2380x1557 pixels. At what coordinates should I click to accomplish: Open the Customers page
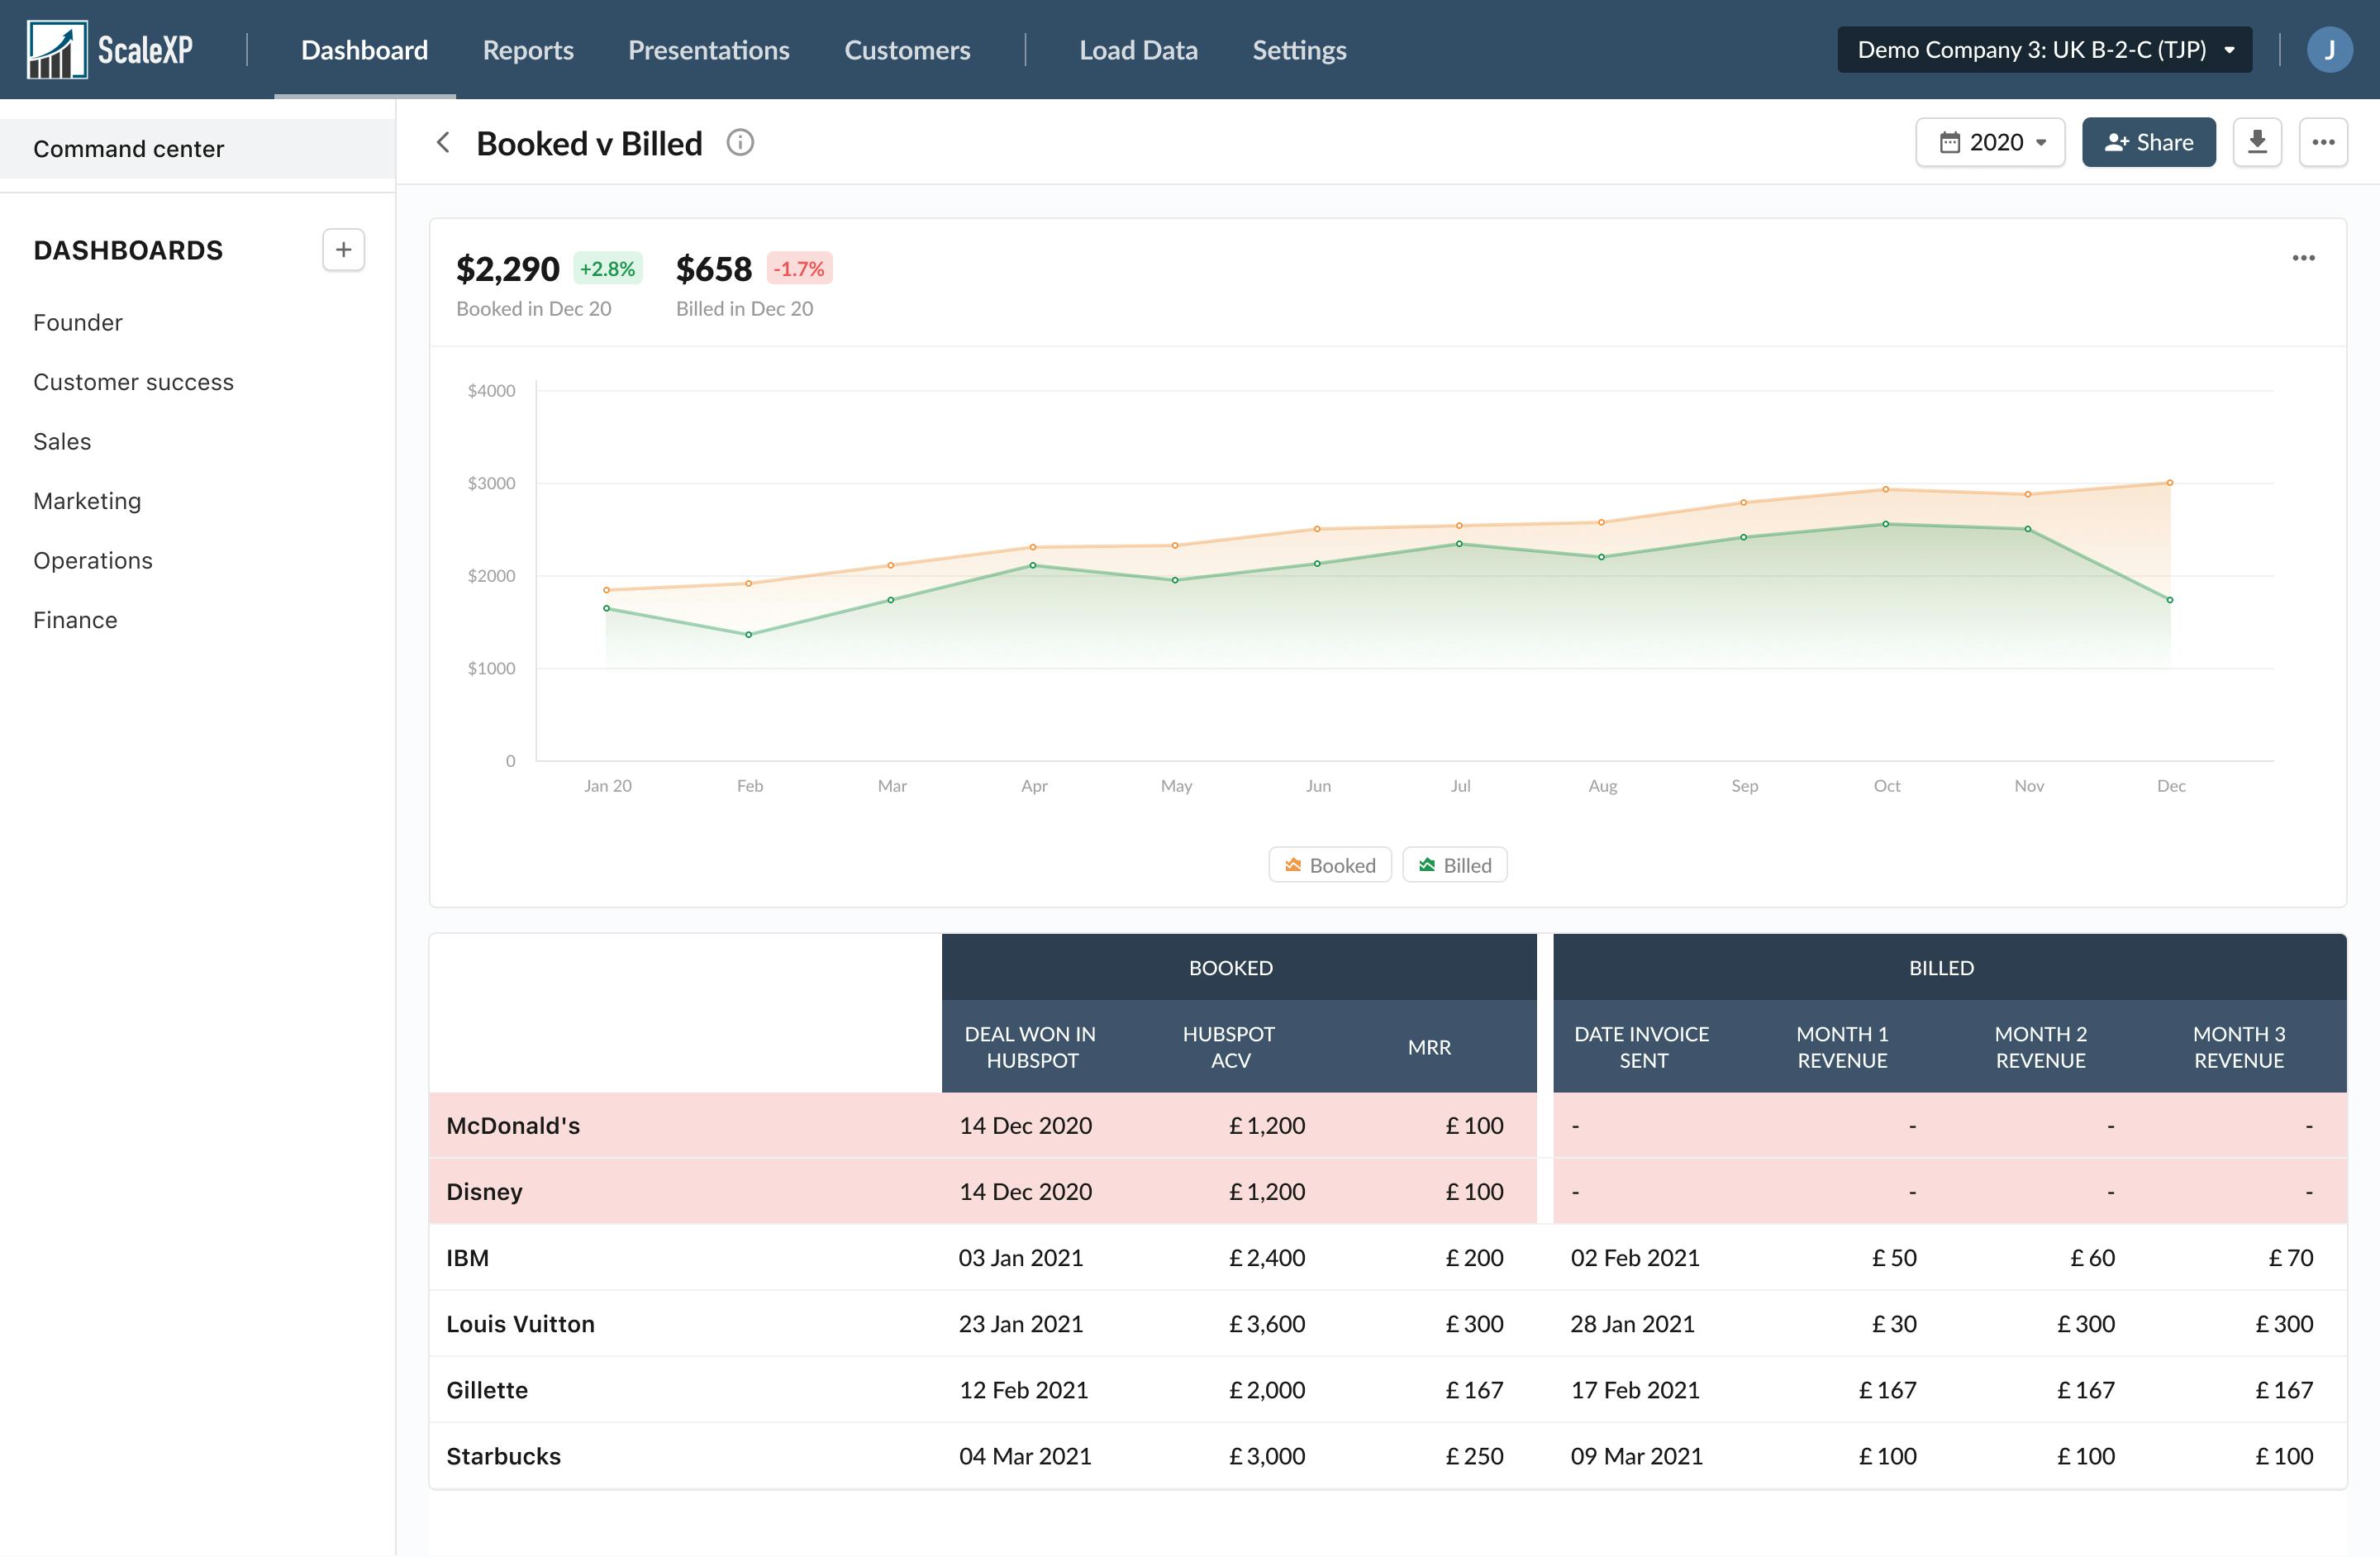pos(907,49)
